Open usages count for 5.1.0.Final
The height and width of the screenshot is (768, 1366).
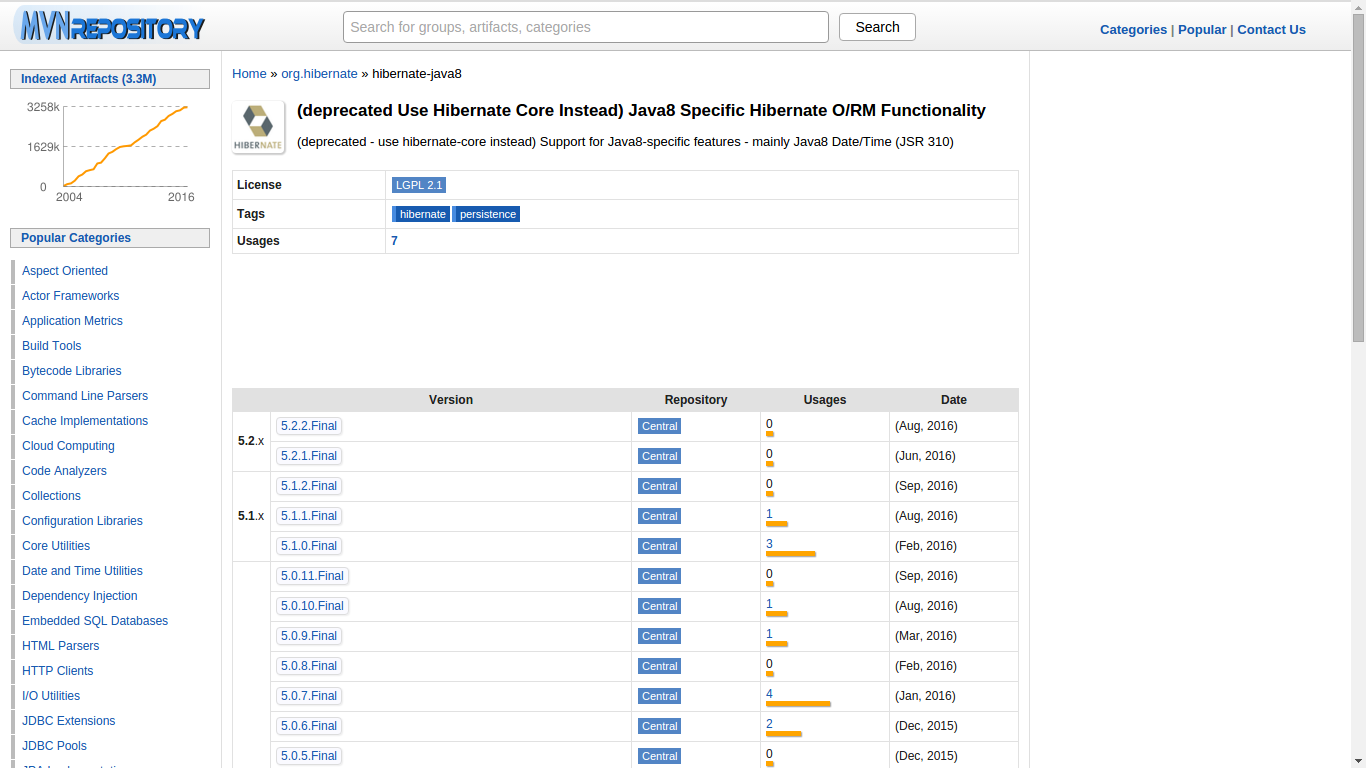pyautogui.click(x=769, y=544)
